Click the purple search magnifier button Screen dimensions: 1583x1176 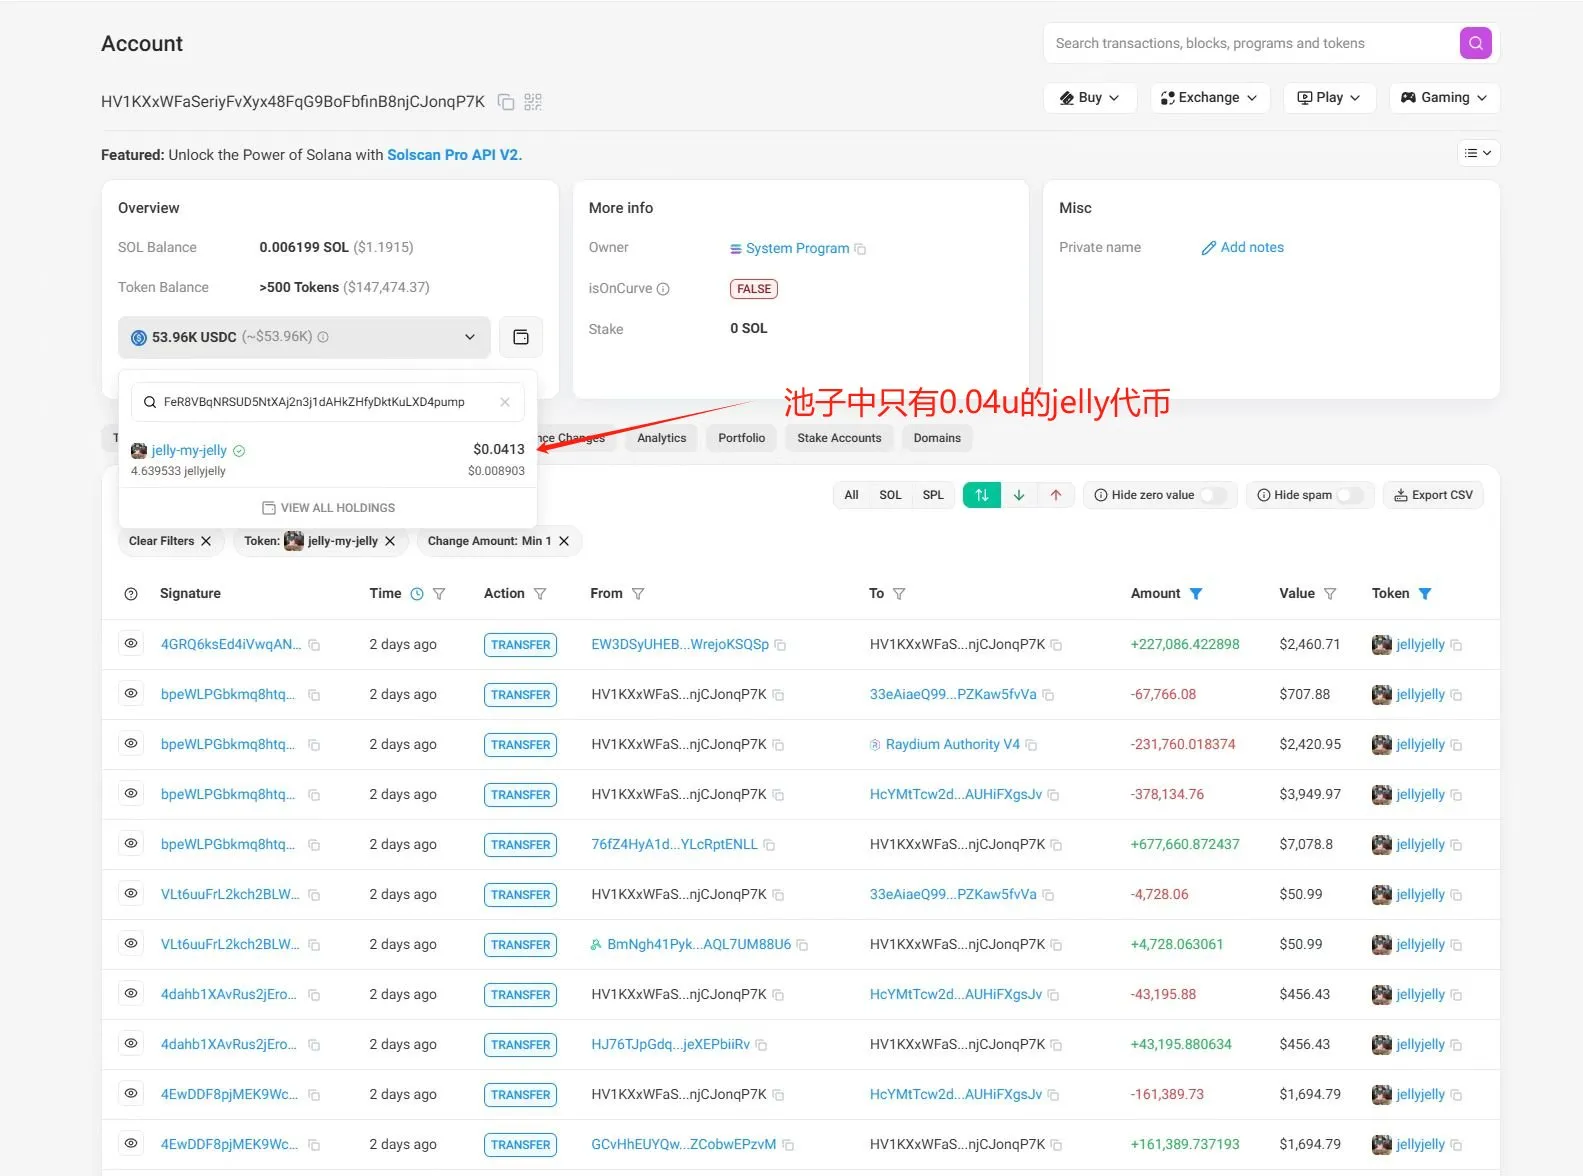[x=1475, y=43]
